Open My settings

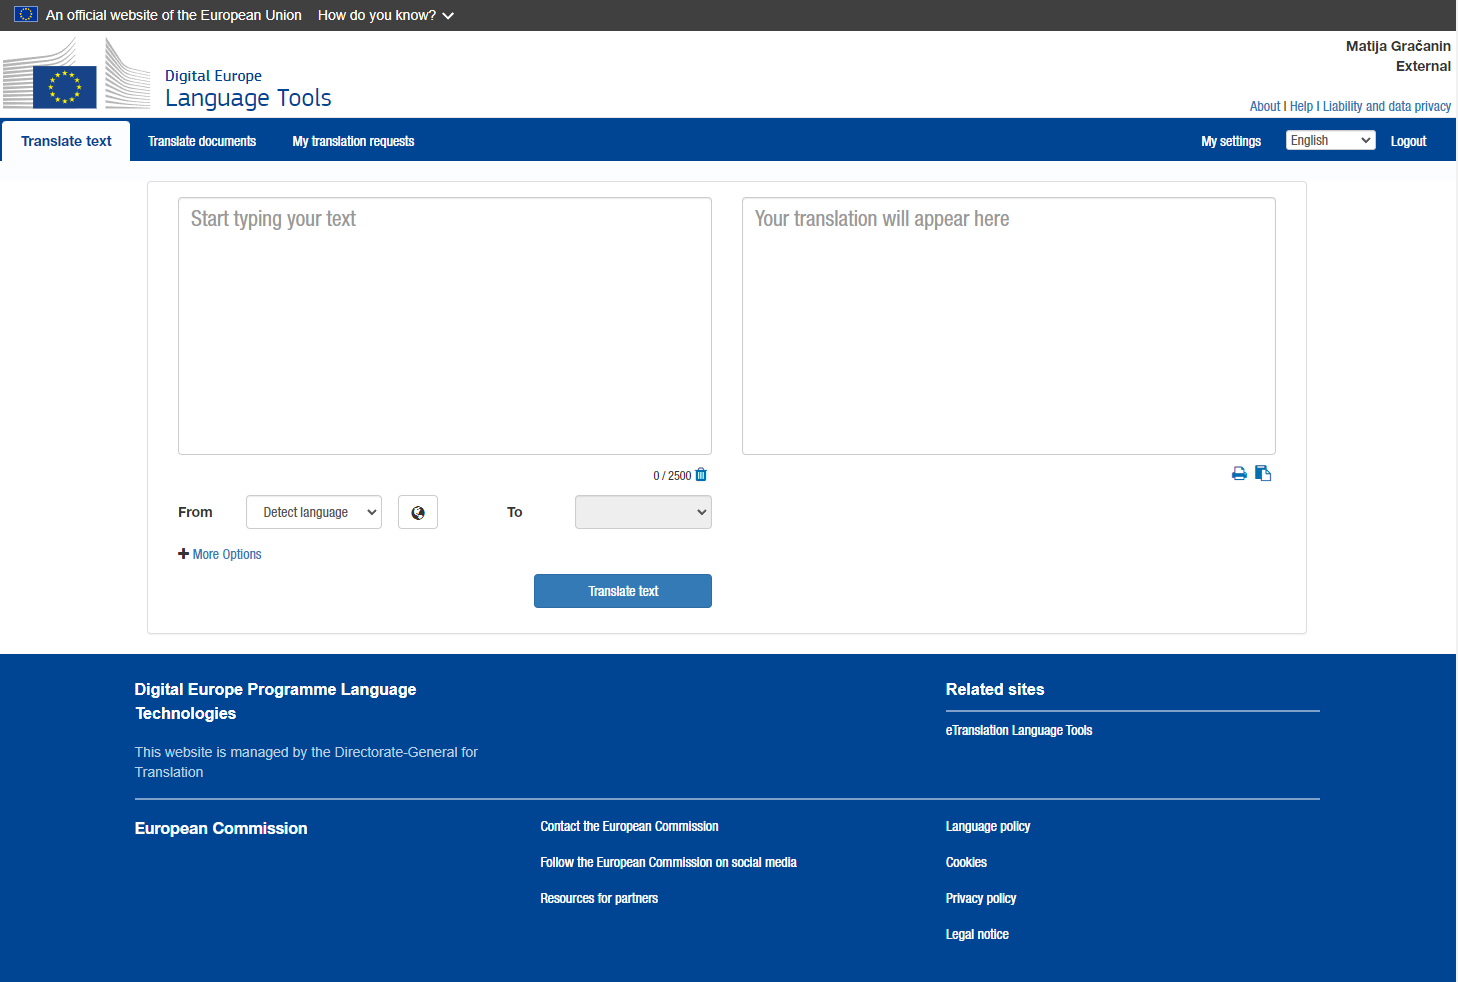(1231, 141)
